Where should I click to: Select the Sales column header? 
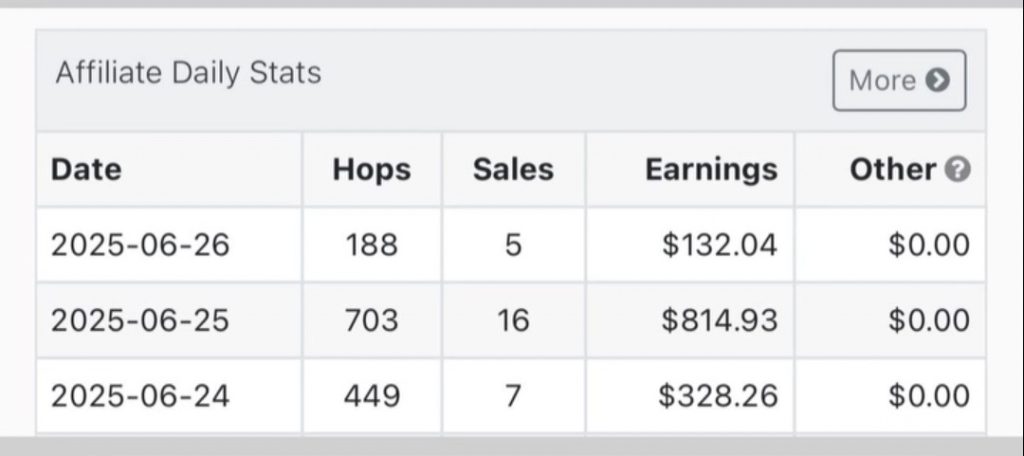[513, 170]
